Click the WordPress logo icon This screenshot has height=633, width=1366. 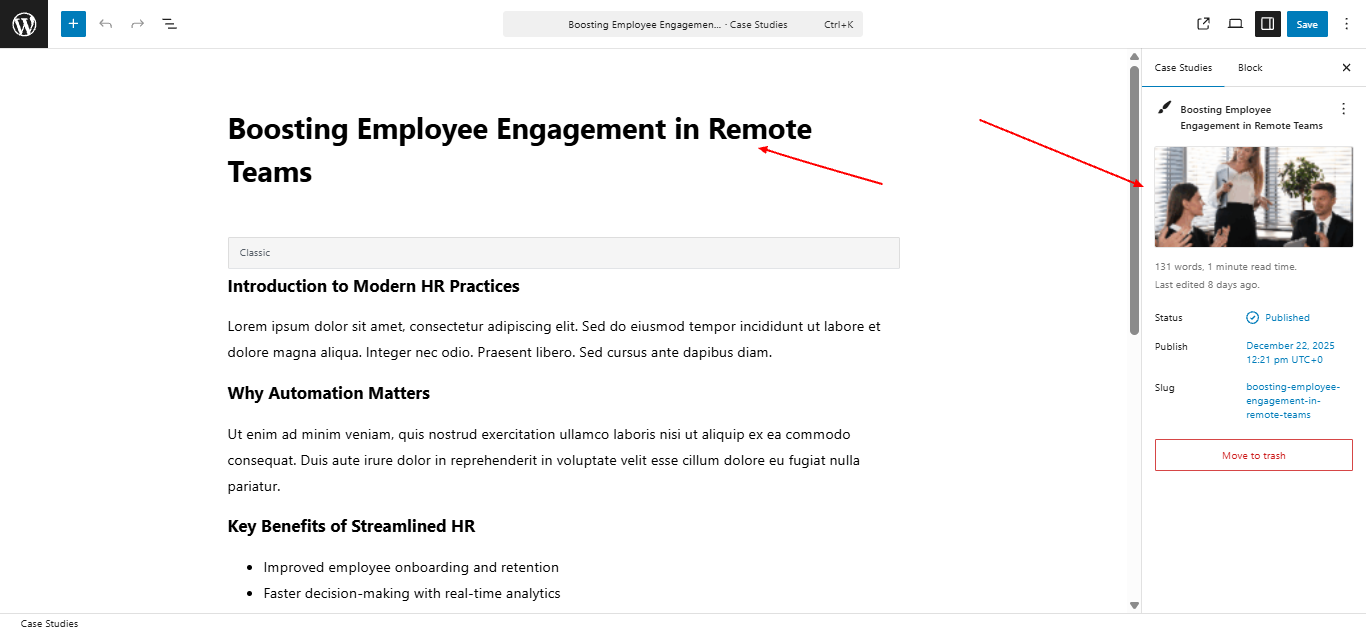click(24, 24)
